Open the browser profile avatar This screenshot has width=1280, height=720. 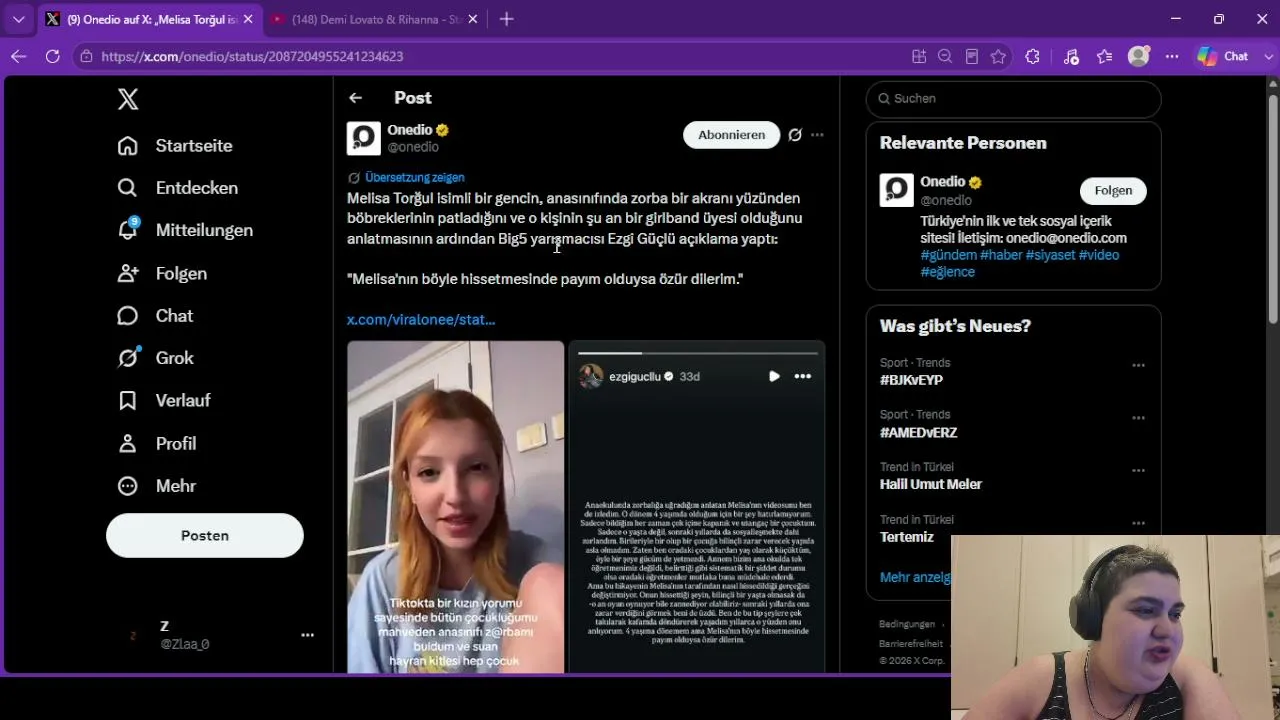1138,57
